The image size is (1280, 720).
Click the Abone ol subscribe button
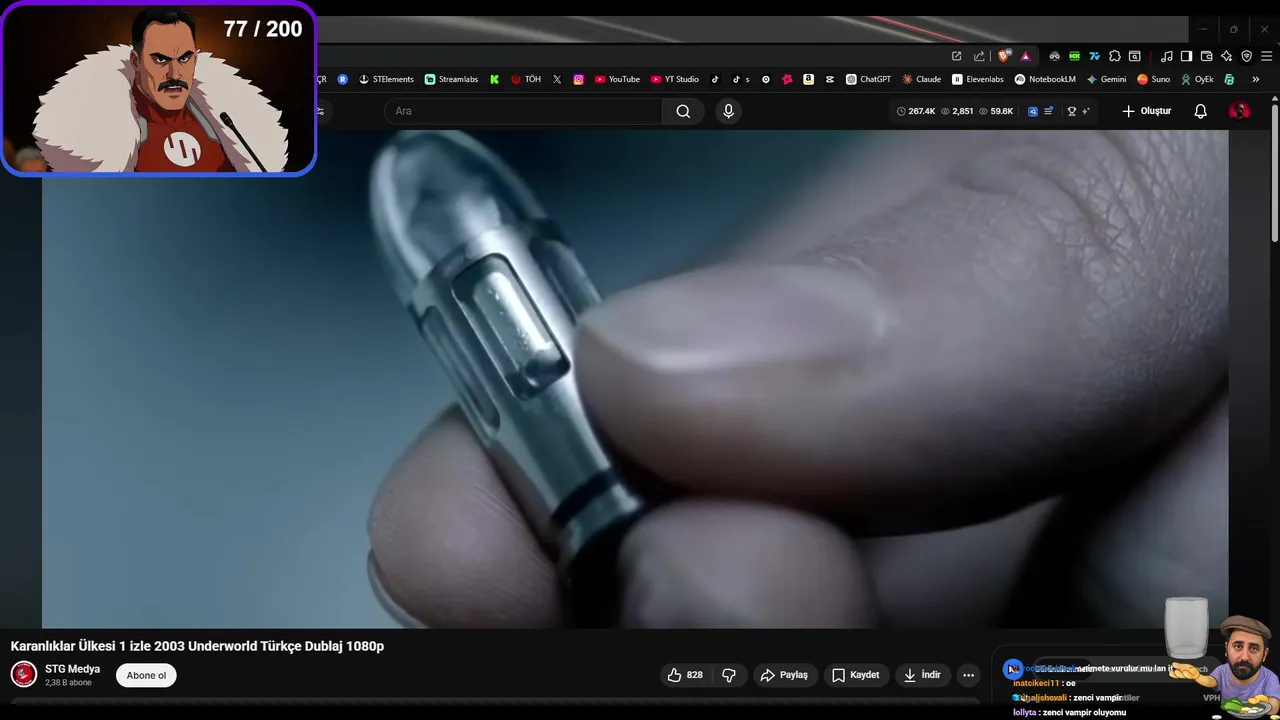(x=146, y=675)
